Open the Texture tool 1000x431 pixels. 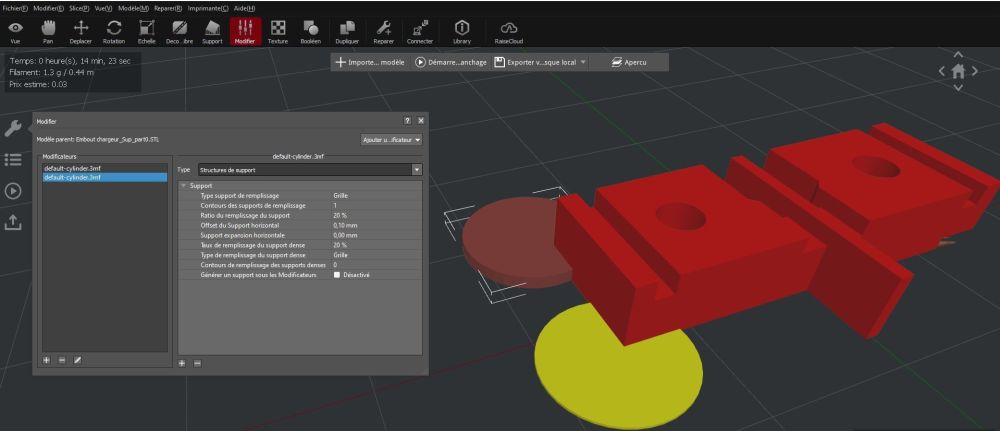pos(278,32)
